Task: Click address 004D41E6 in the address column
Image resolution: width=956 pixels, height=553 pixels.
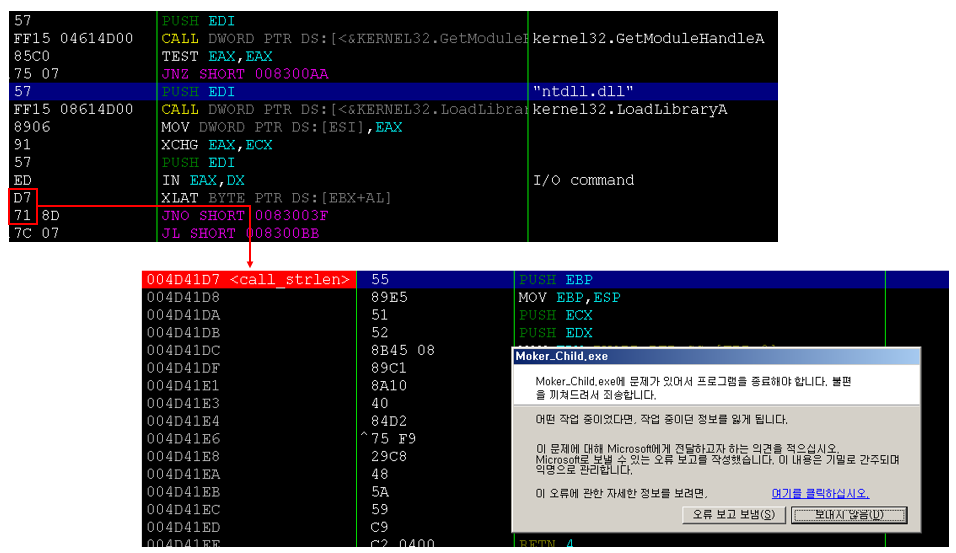Action: click(x=183, y=439)
